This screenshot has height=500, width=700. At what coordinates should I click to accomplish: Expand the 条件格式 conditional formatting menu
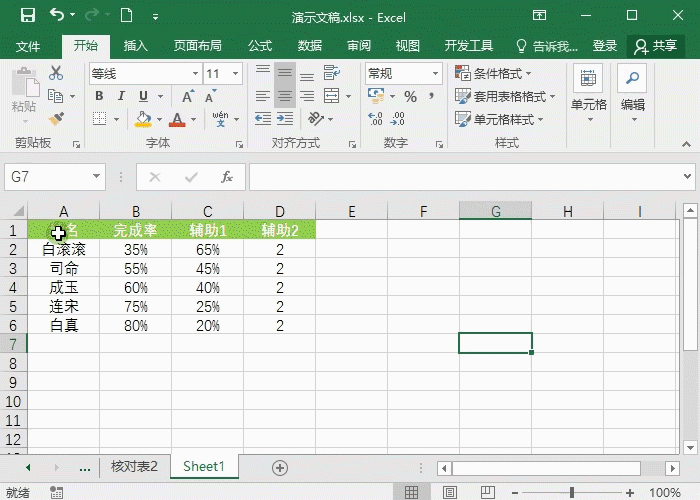[493, 73]
